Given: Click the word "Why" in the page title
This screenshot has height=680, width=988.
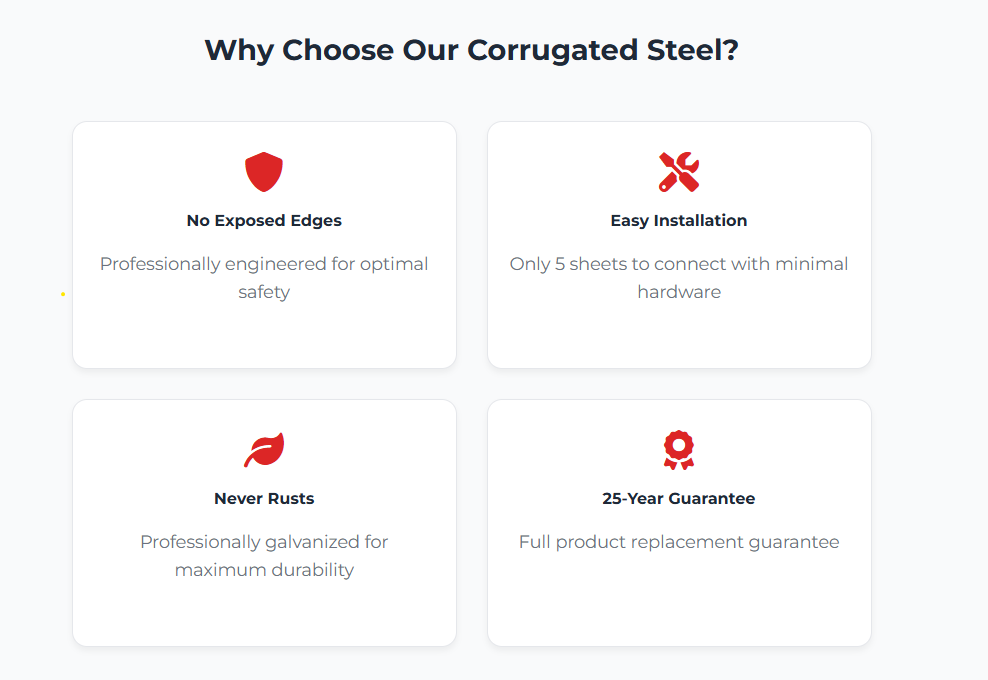Looking at the screenshot, I should pyautogui.click(x=239, y=50).
